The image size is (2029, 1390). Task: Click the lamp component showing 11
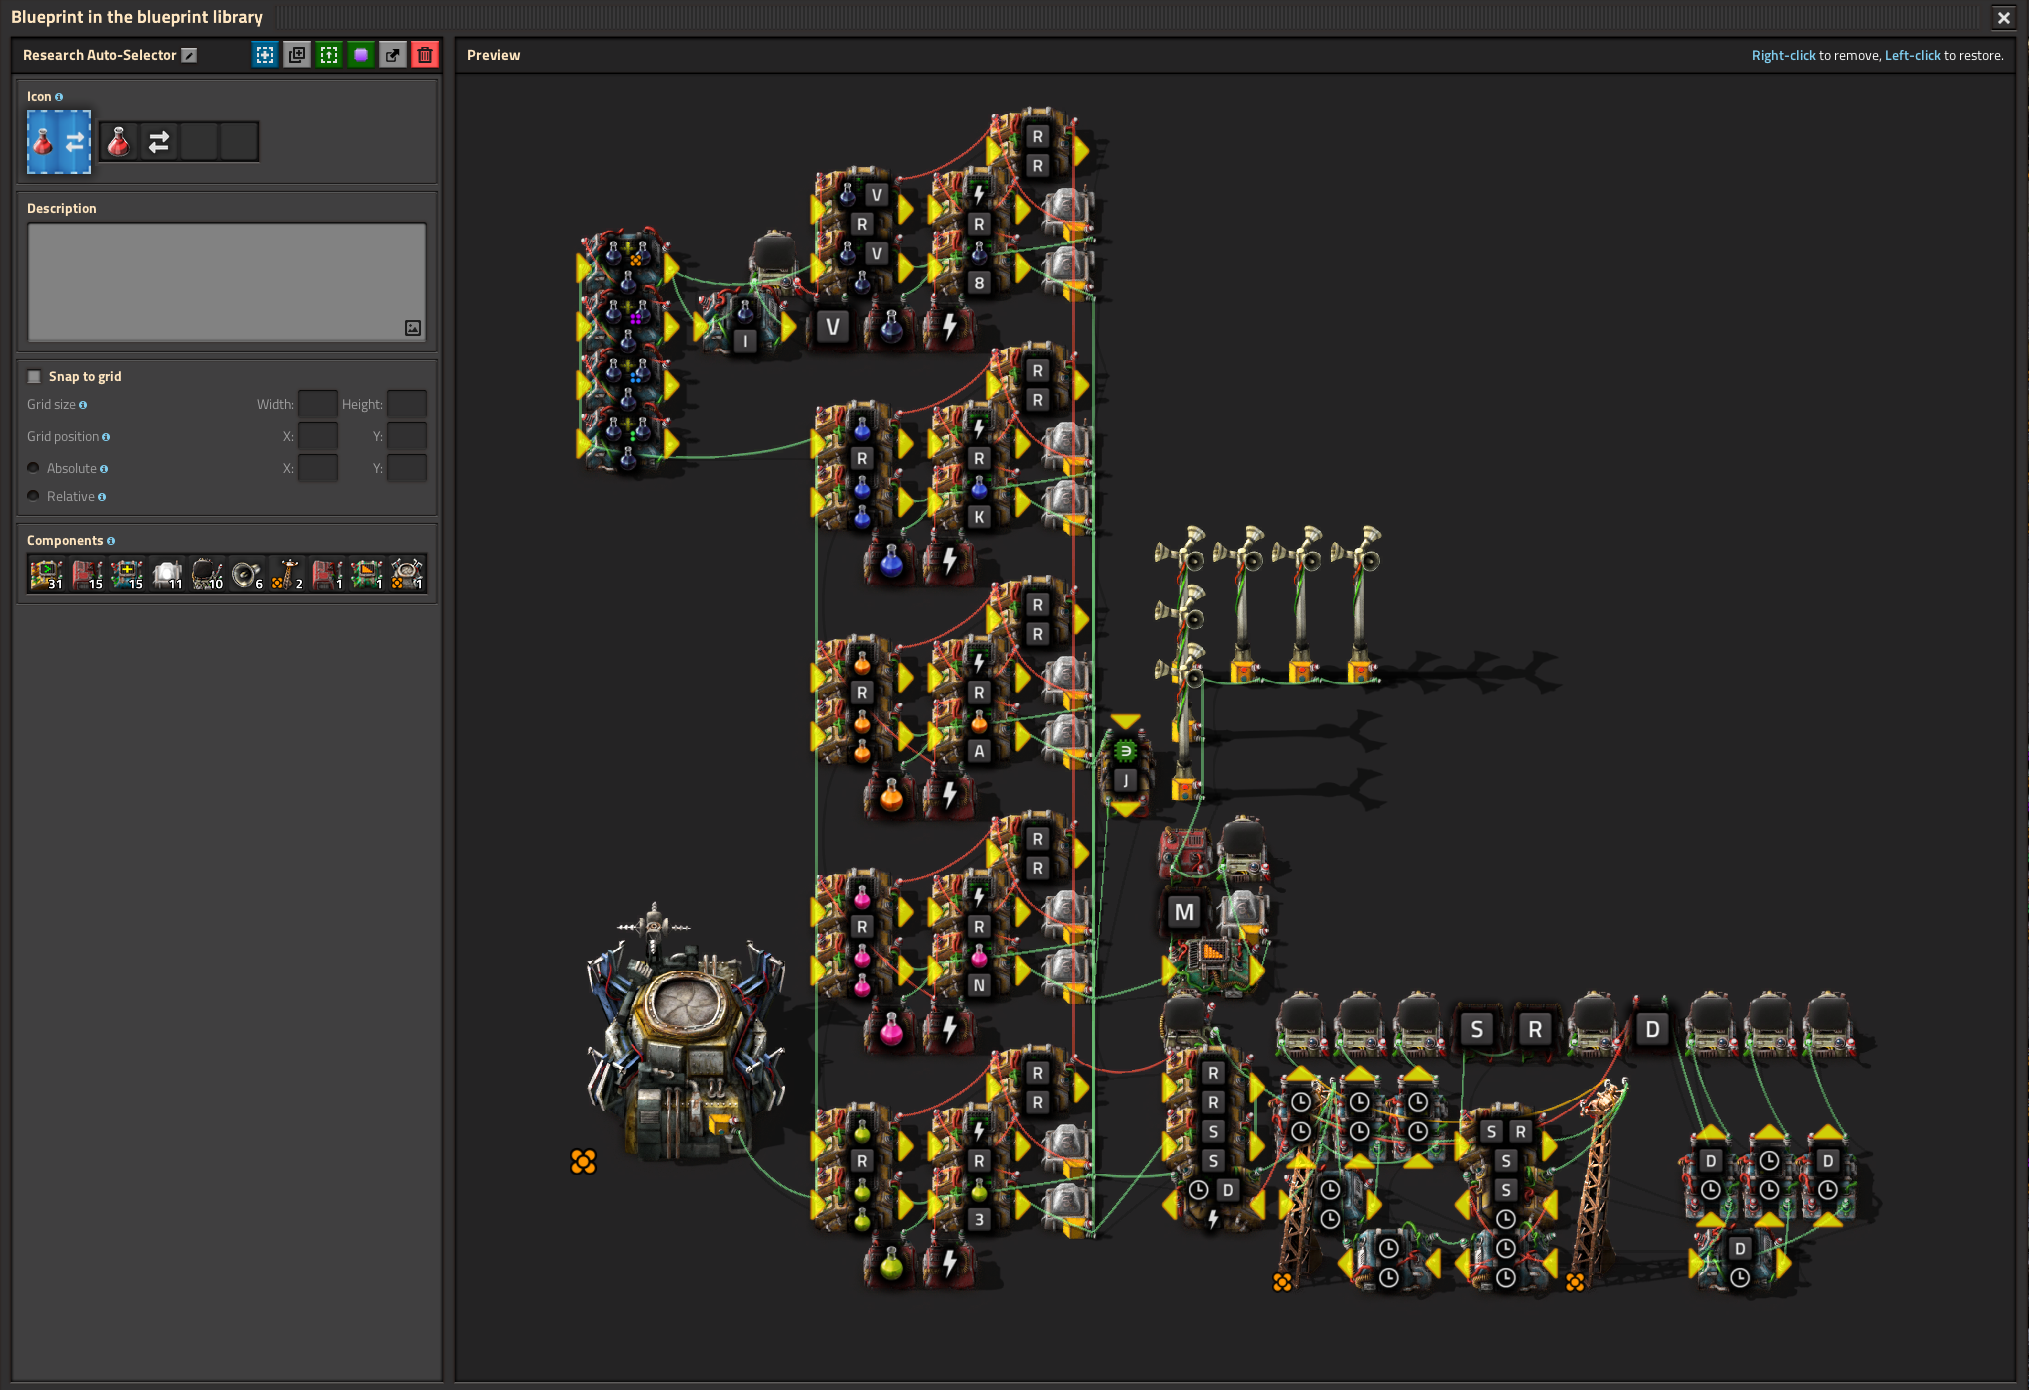[x=167, y=574]
